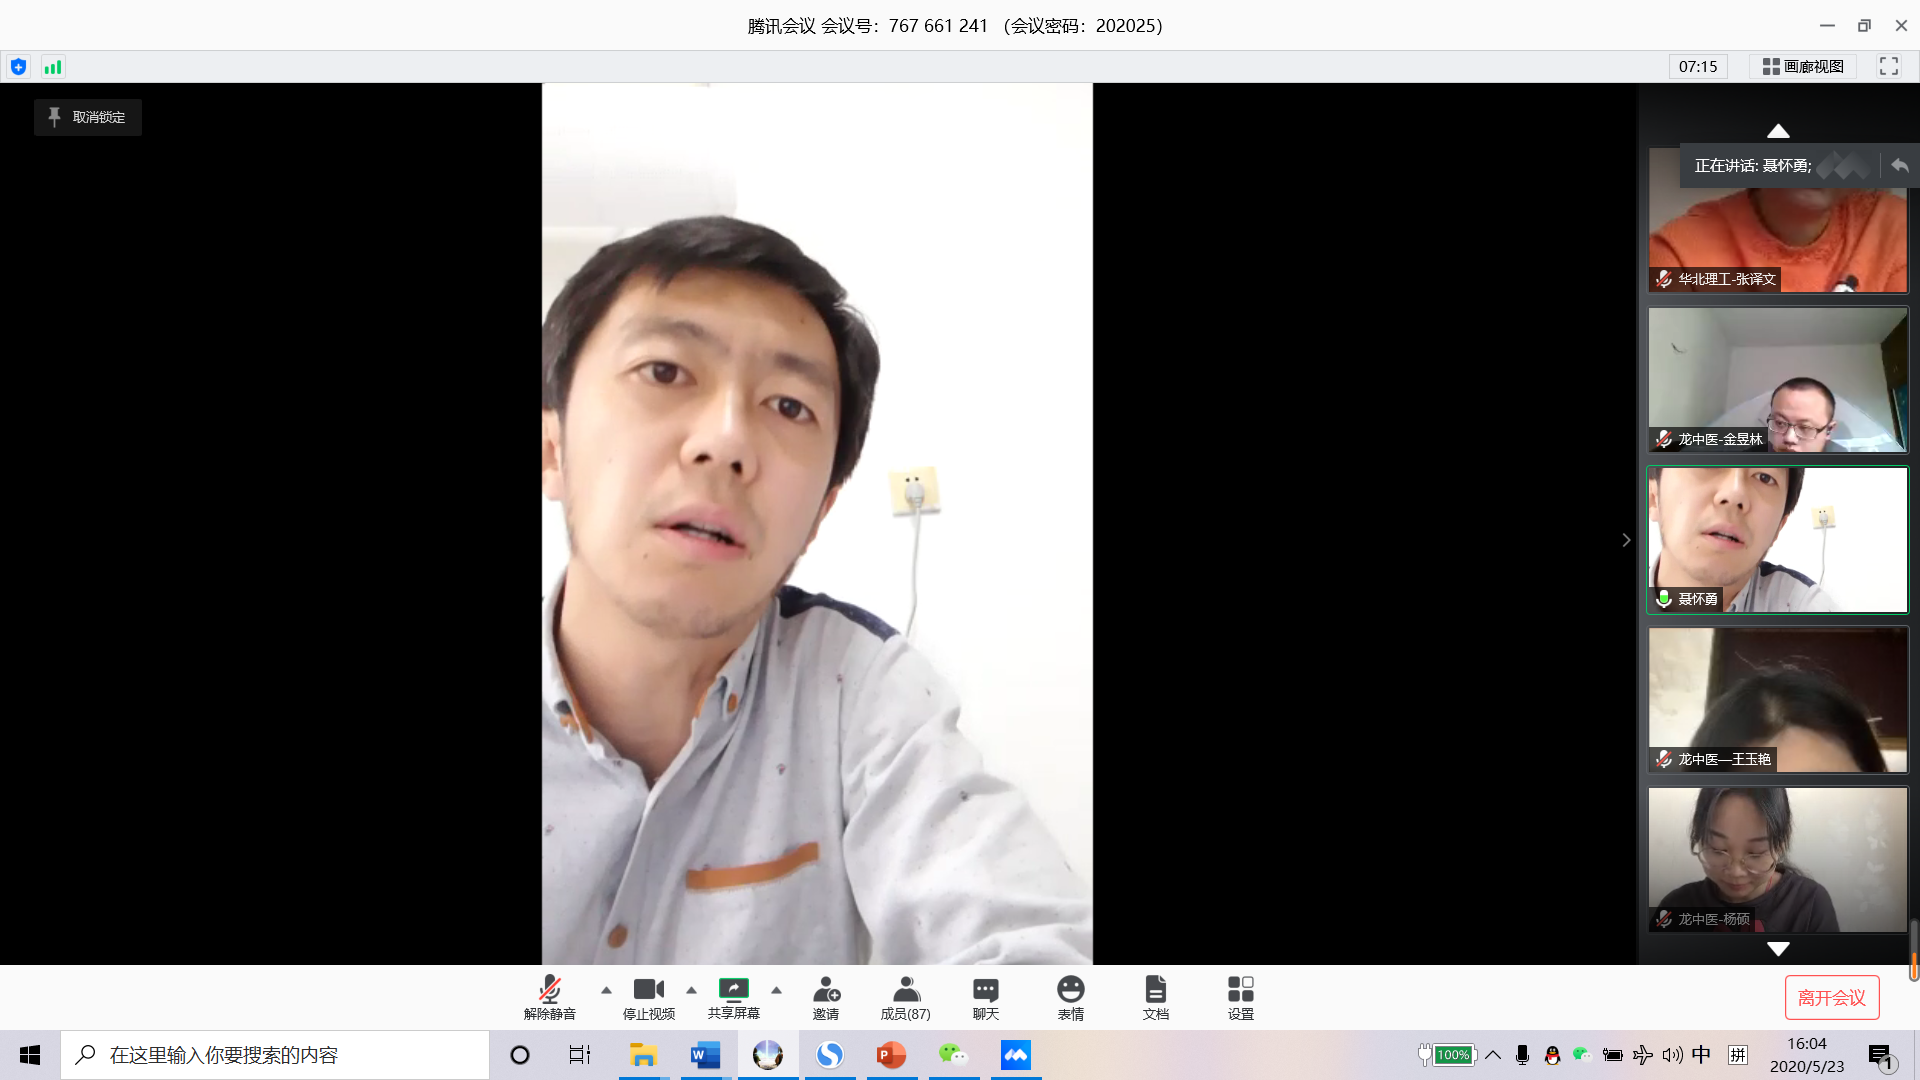Unmute microphone with 解除静音 button
The height and width of the screenshot is (1080, 1920).
click(x=549, y=997)
